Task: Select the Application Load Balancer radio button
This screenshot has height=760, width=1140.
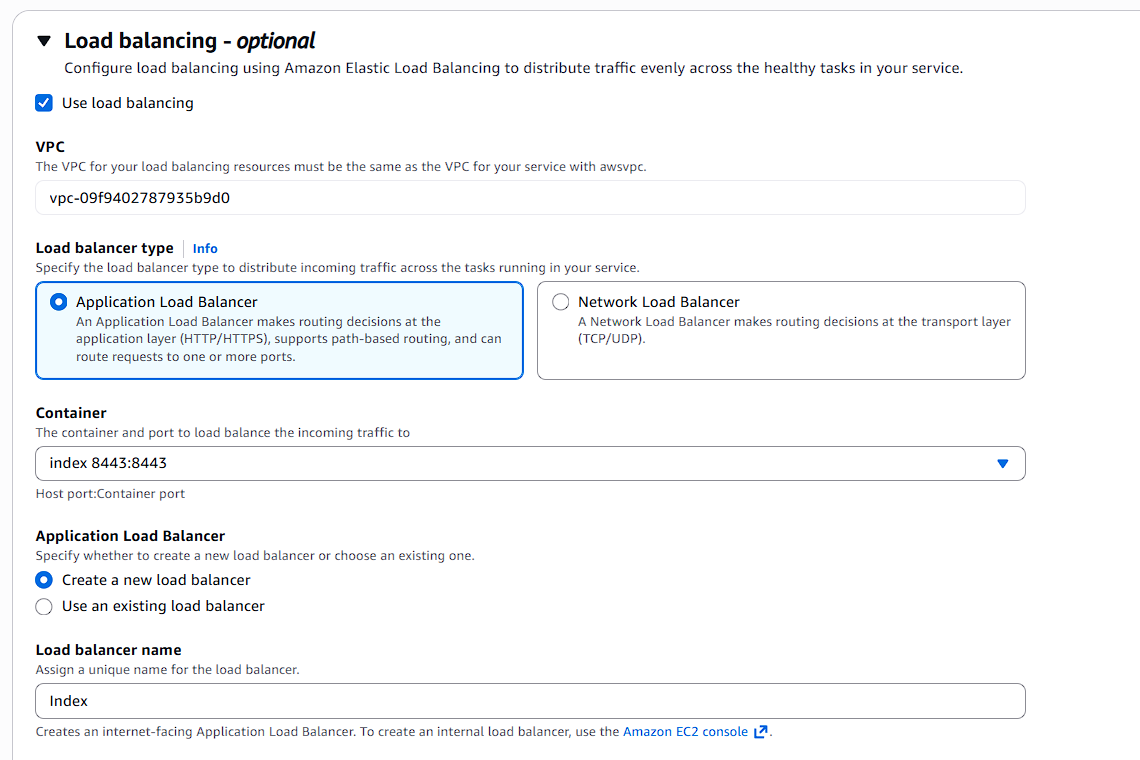Action: point(59,302)
